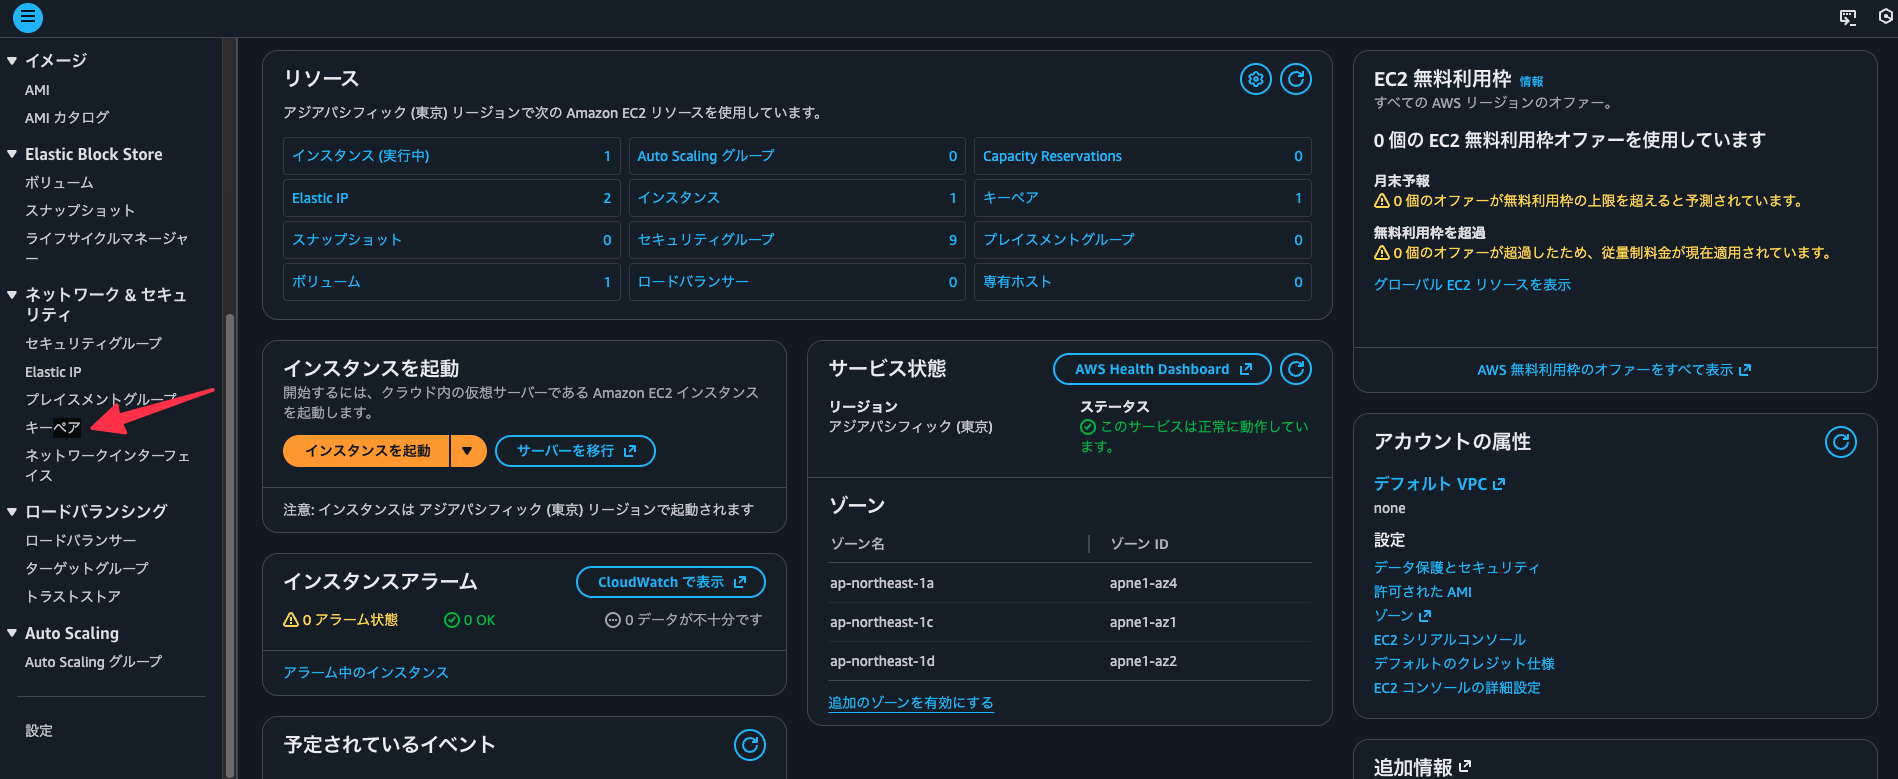Click the インスタンスを起動 orange button

[x=367, y=451]
